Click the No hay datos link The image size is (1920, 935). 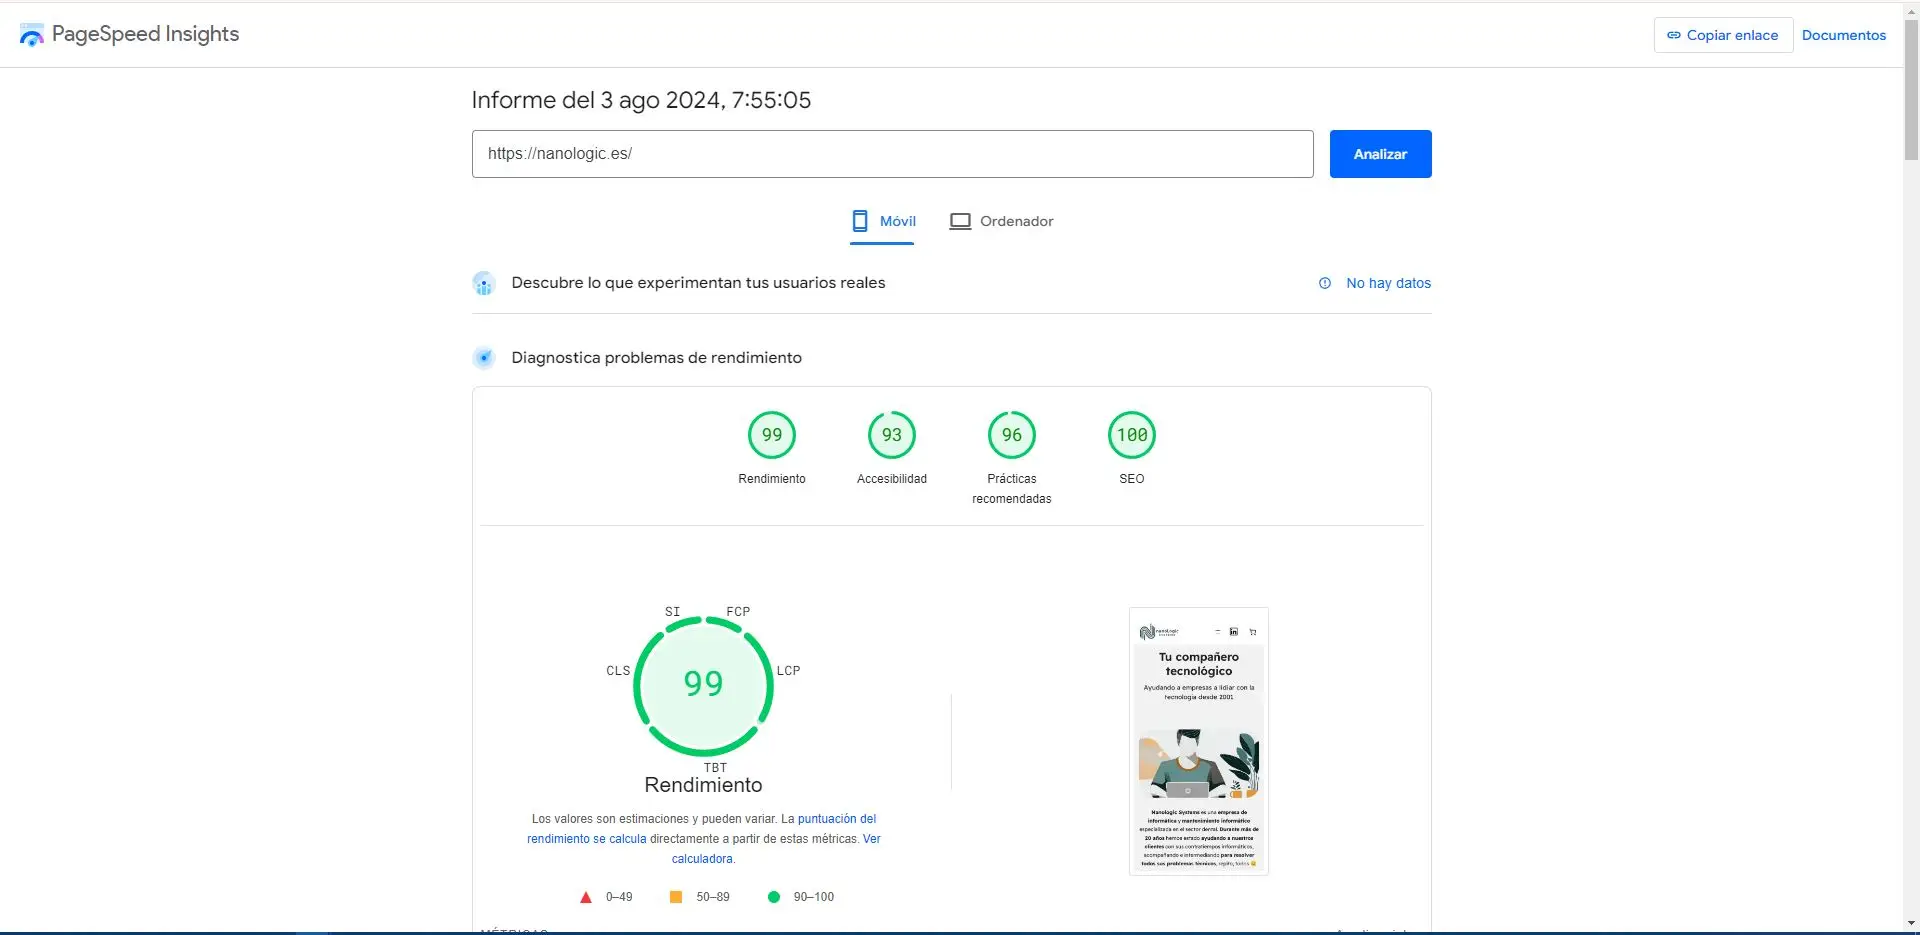click(1388, 283)
